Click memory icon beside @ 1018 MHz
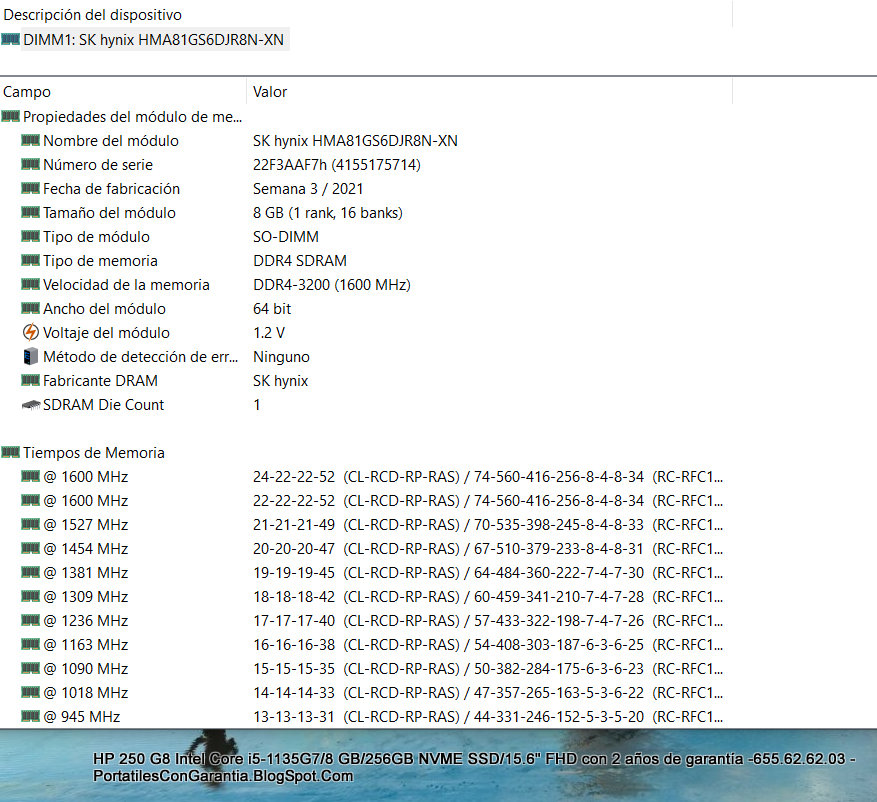 point(30,692)
